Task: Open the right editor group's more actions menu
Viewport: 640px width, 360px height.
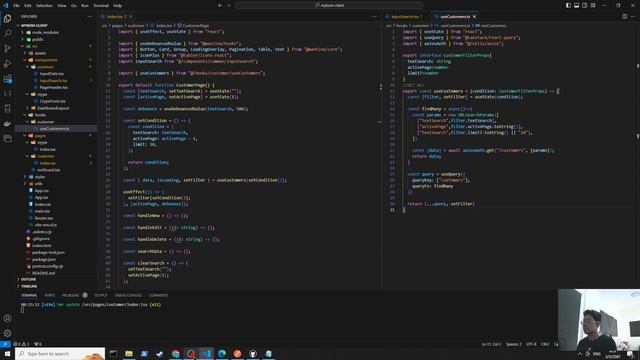Action: point(633,17)
